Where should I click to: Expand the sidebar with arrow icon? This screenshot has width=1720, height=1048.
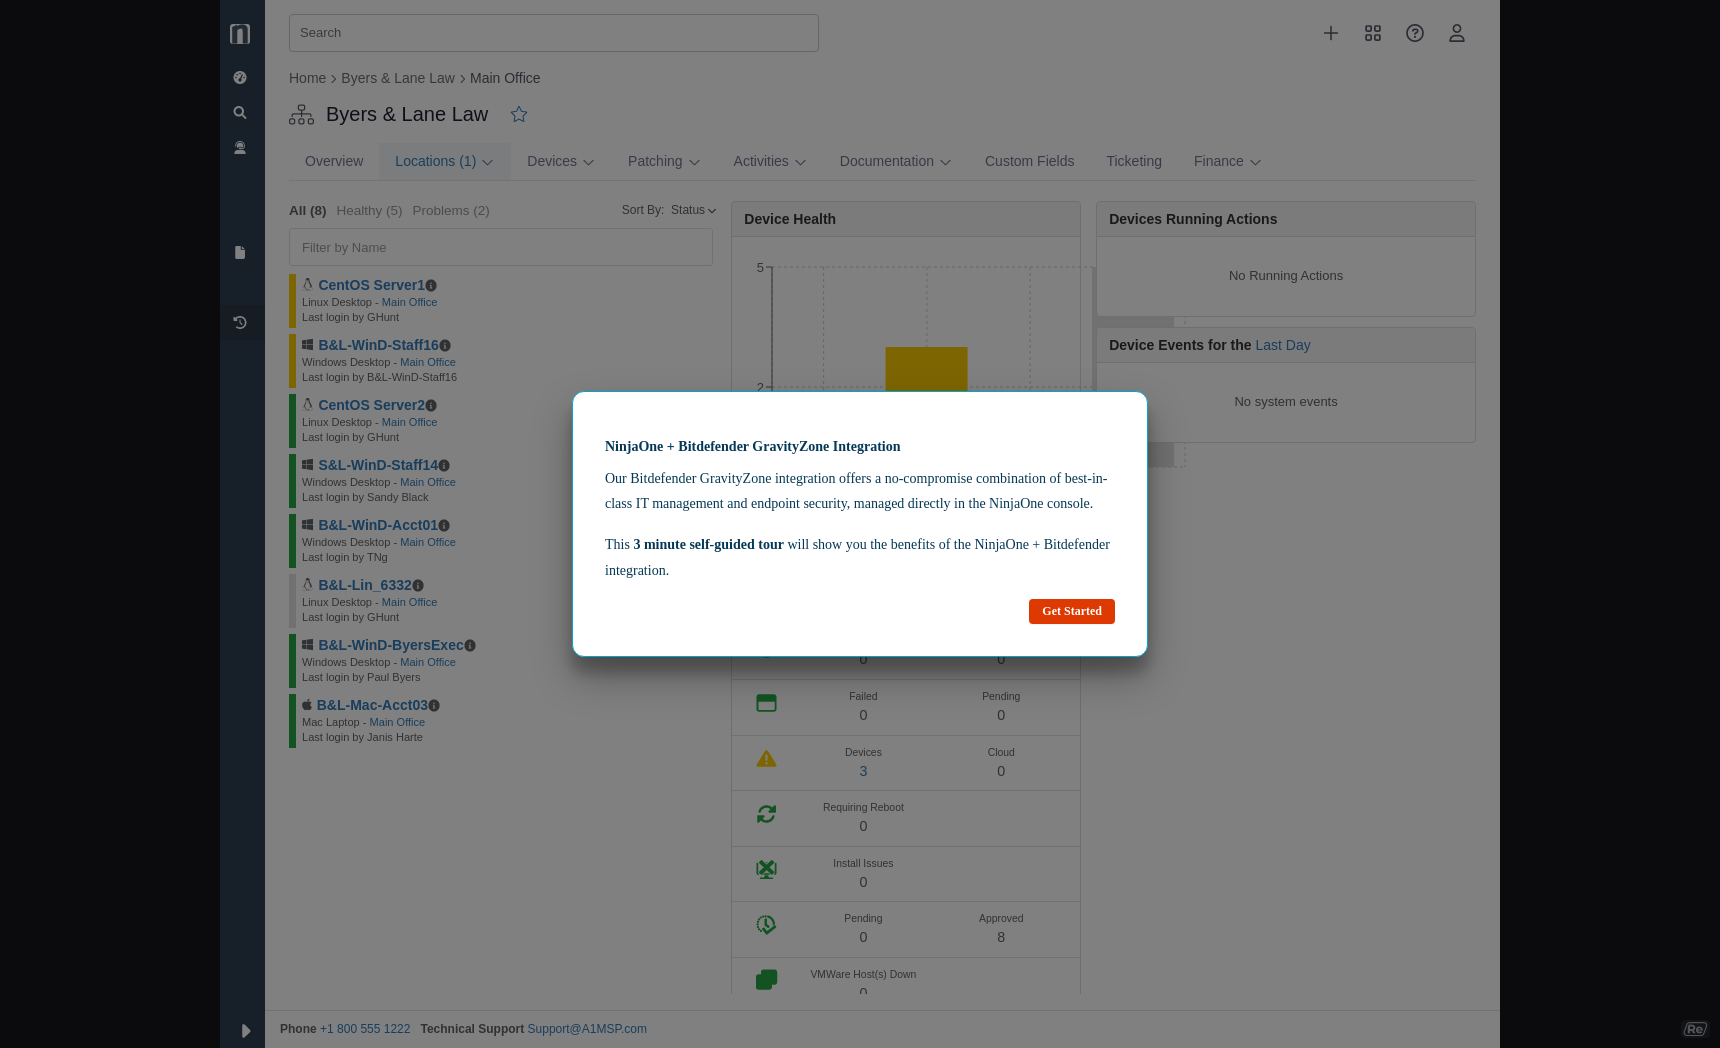point(245,1030)
